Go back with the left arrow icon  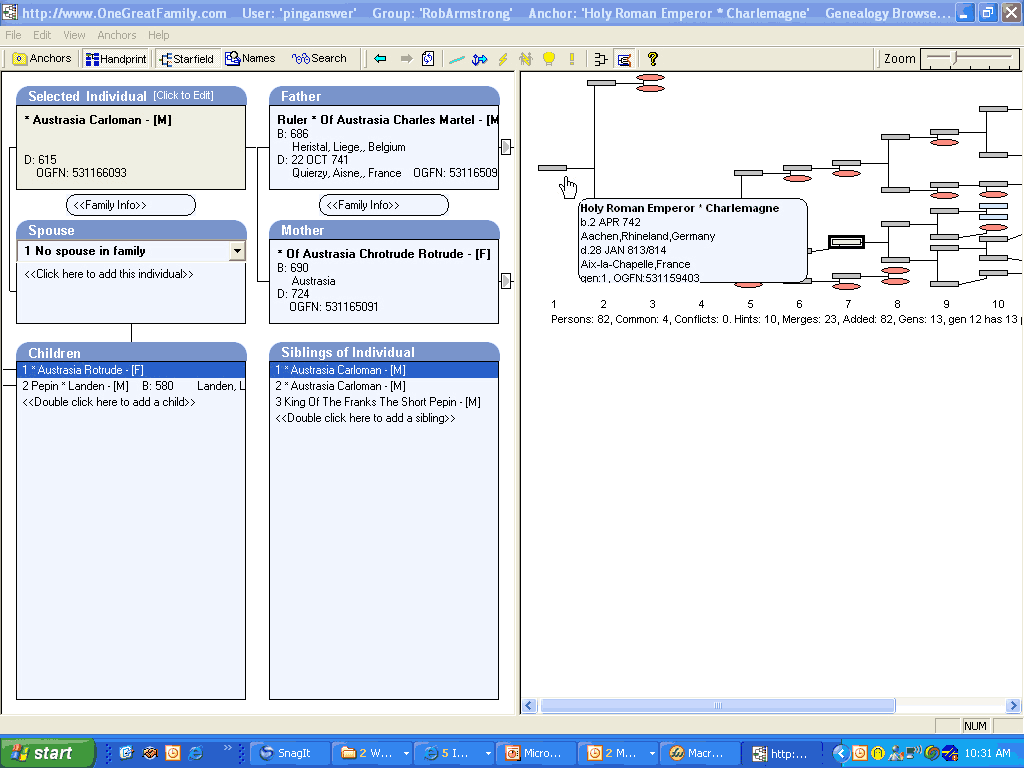tap(380, 59)
